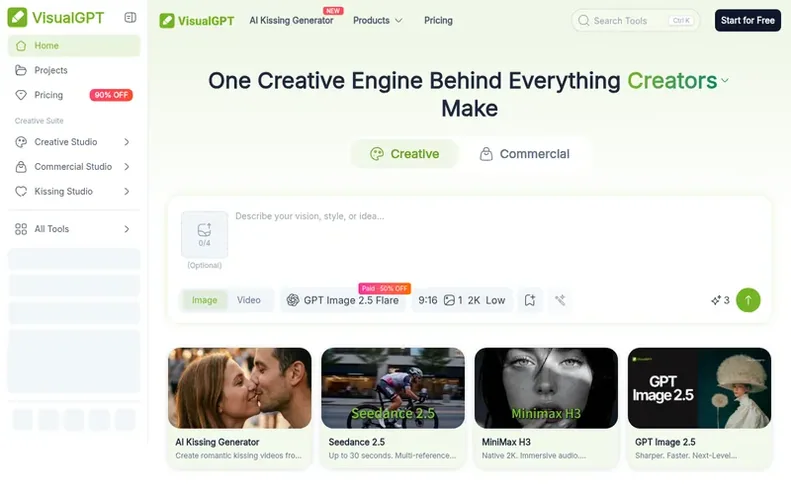Switch generation mode to Video
The image size is (791, 494).
pos(249,300)
